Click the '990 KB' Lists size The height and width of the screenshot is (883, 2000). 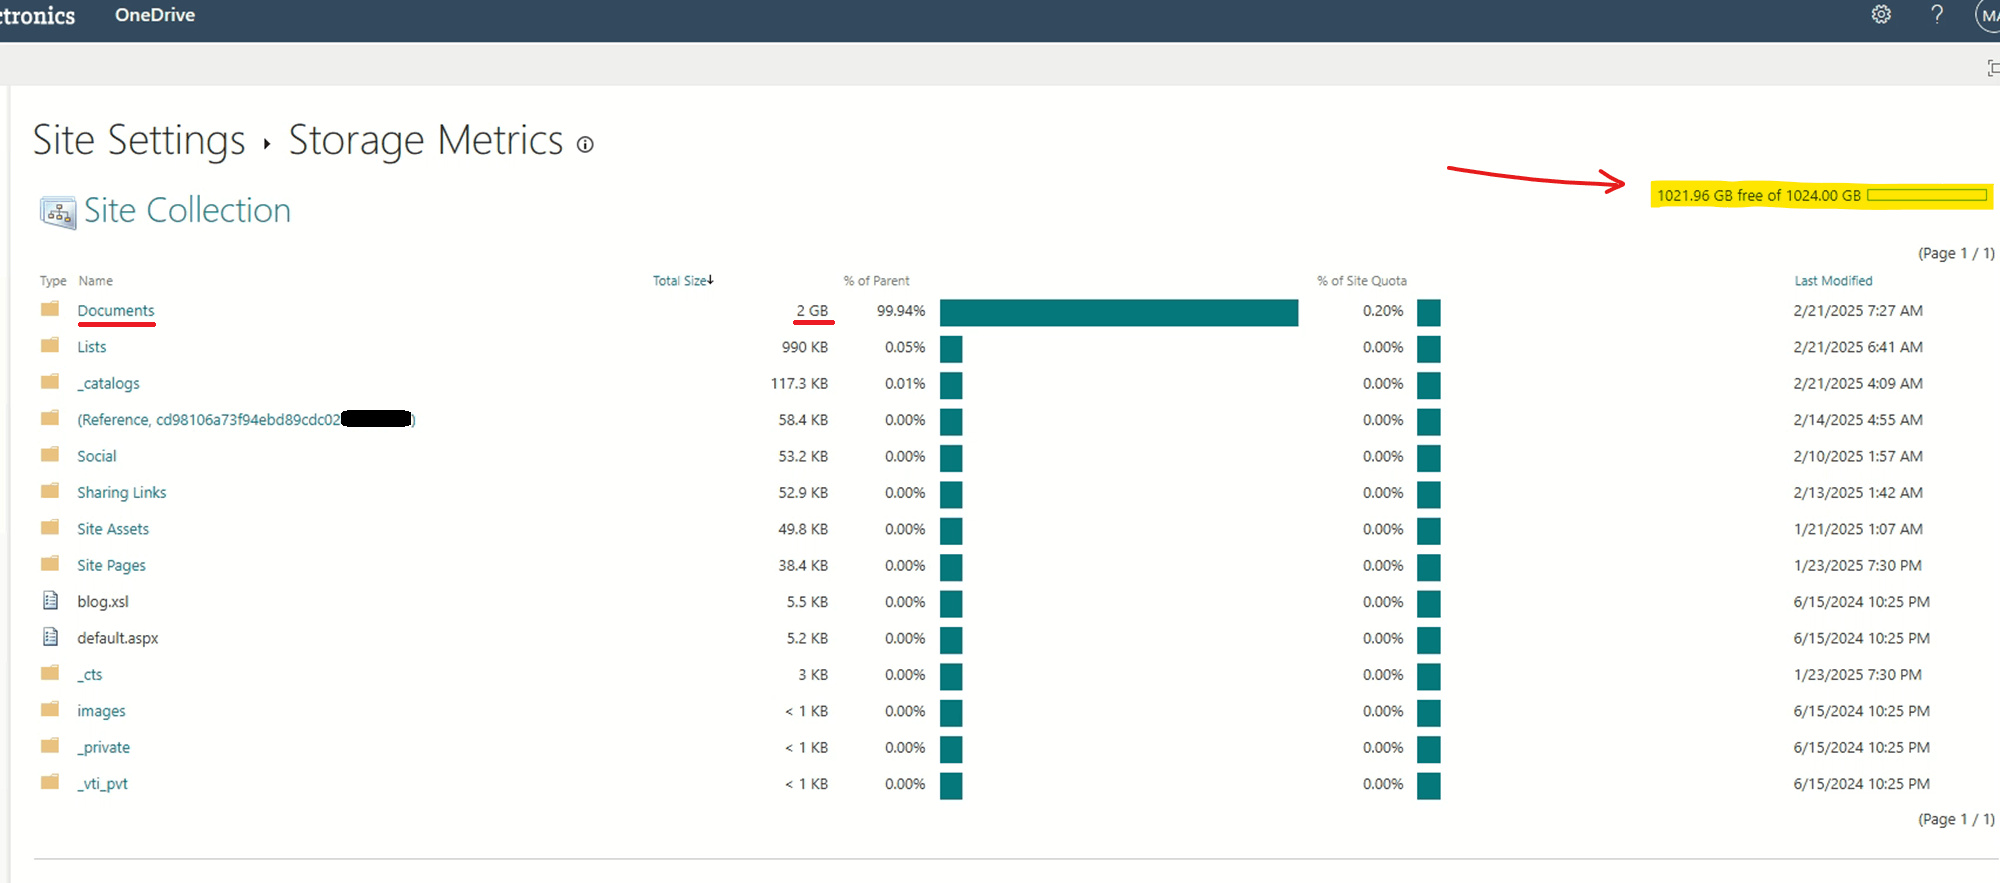click(805, 347)
